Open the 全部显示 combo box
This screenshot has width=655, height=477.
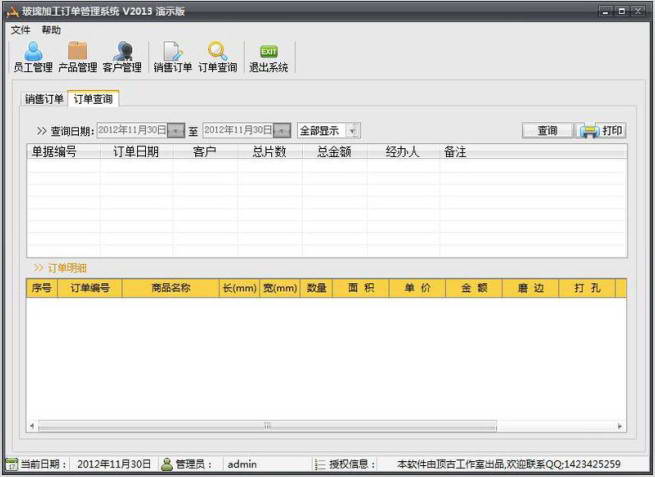click(x=329, y=131)
